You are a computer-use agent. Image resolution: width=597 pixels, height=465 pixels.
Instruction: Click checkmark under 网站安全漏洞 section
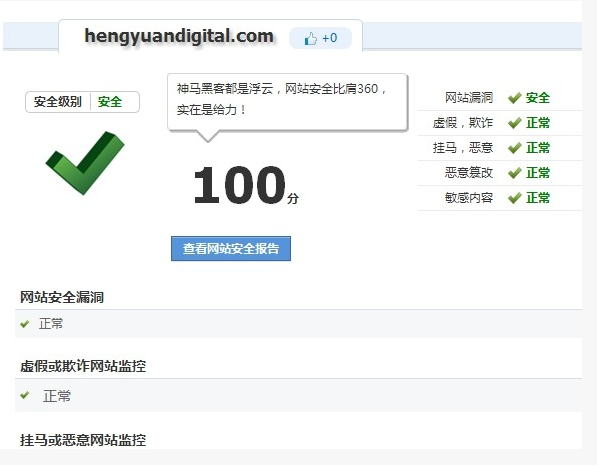25,324
